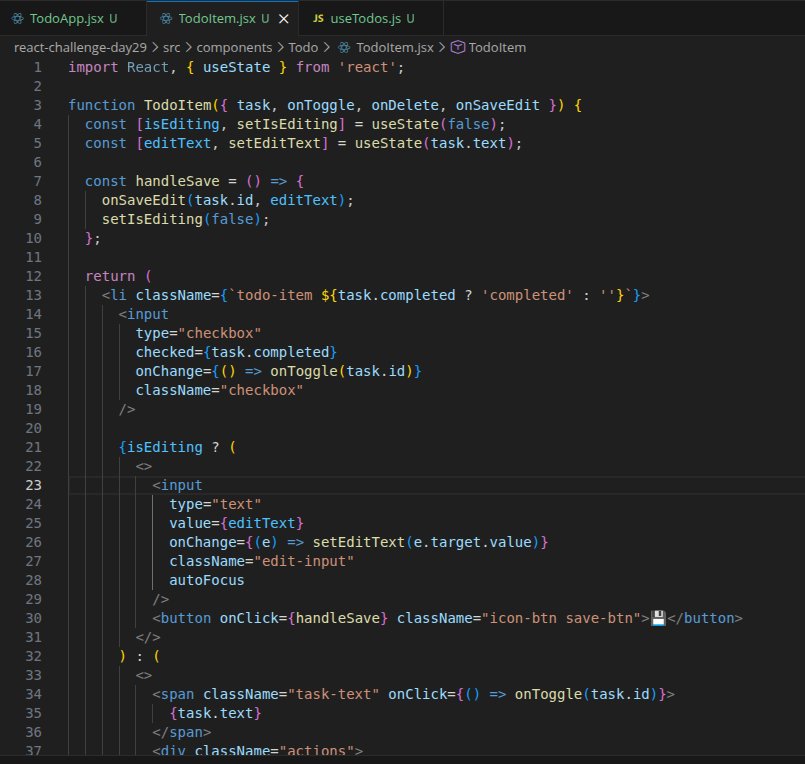Click the floppy disk save emoji in code
The width and height of the screenshot is (805, 764).
[x=658, y=618]
